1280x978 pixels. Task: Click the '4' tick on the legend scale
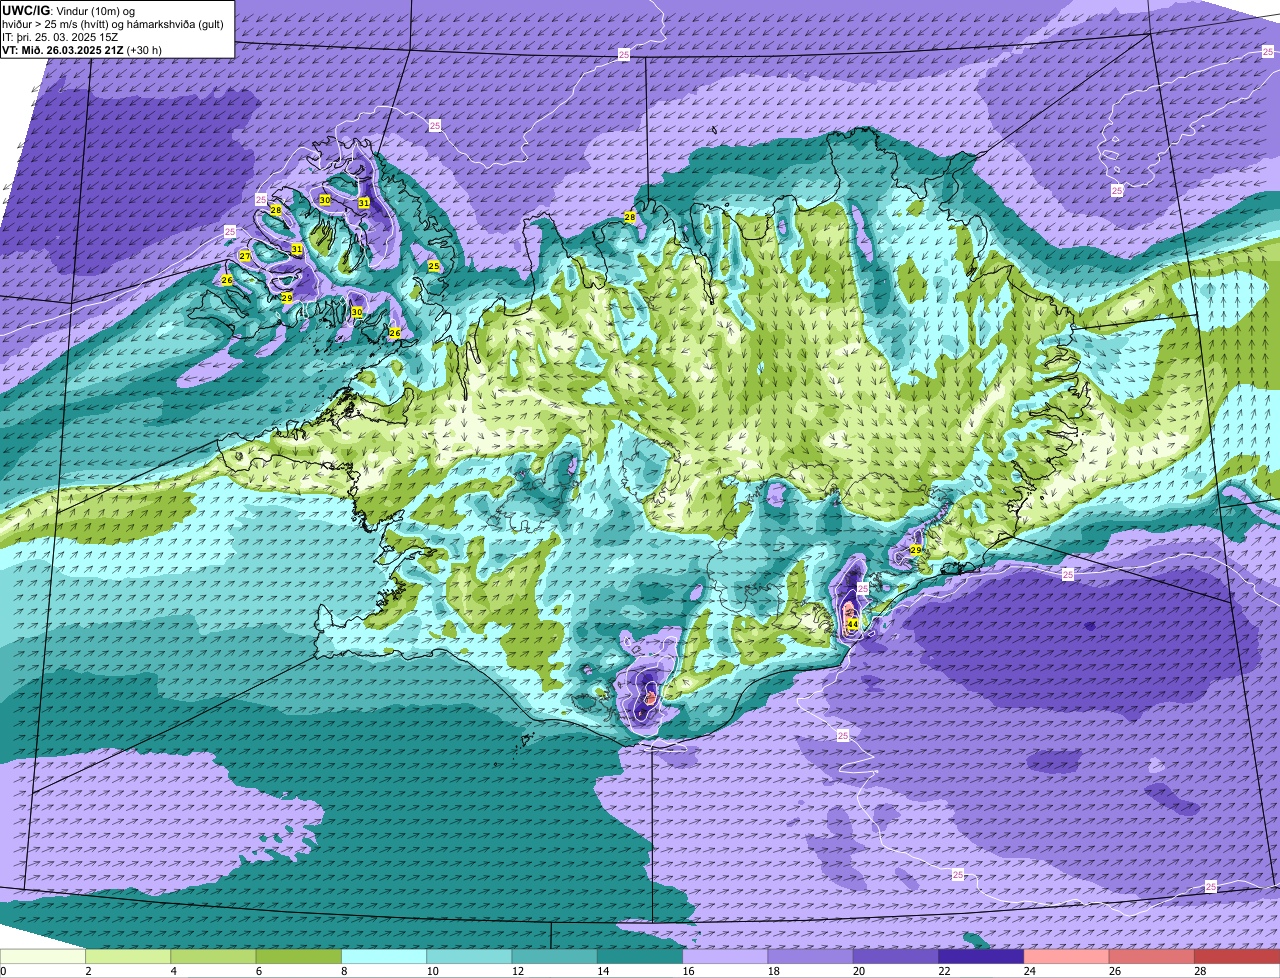pyautogui.click(x=173, y=971)
